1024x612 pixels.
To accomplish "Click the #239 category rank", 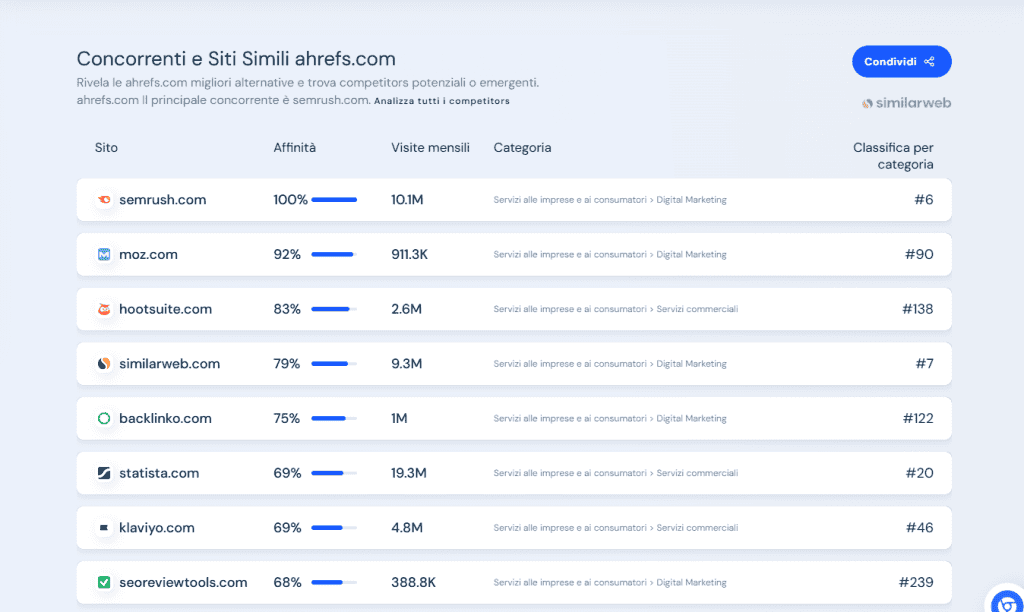I will (x=916, y=583).
